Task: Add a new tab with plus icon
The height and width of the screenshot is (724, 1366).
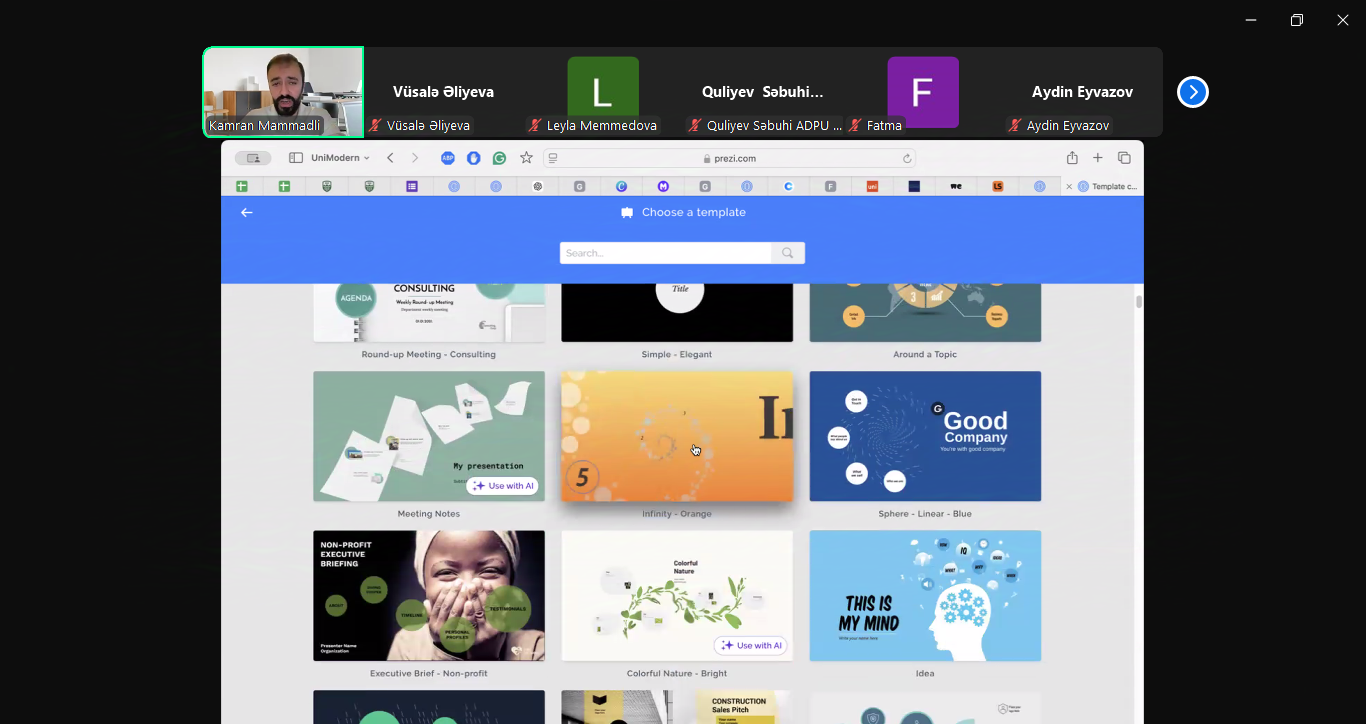Action: [x=1098, y=158]
